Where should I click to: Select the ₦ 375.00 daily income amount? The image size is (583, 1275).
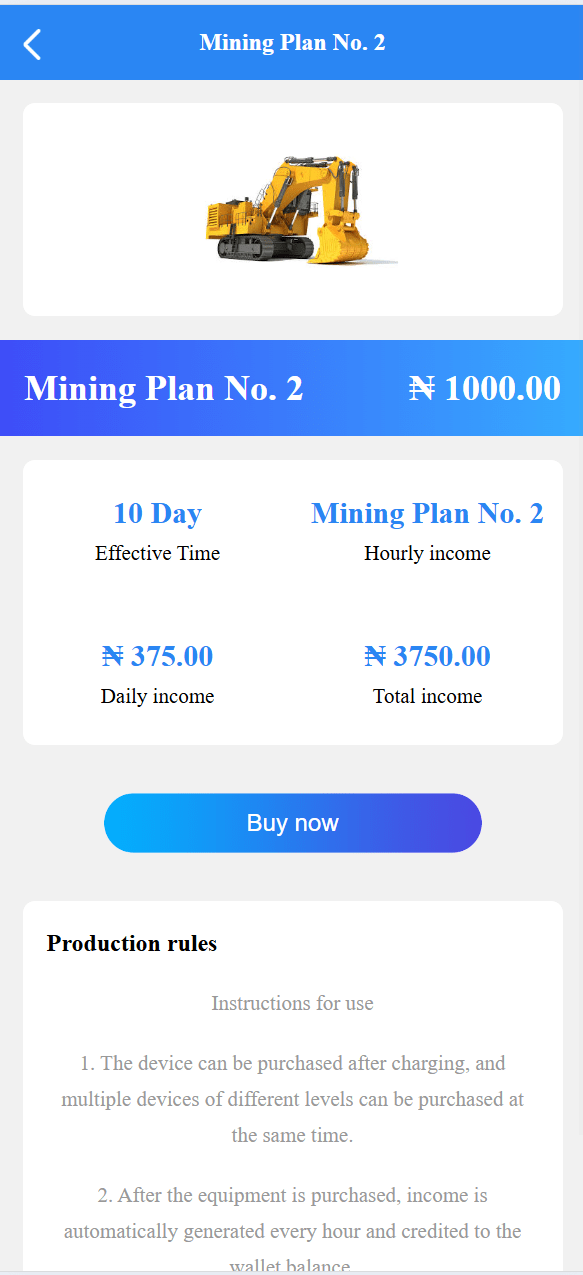click(x=157, y=657)
